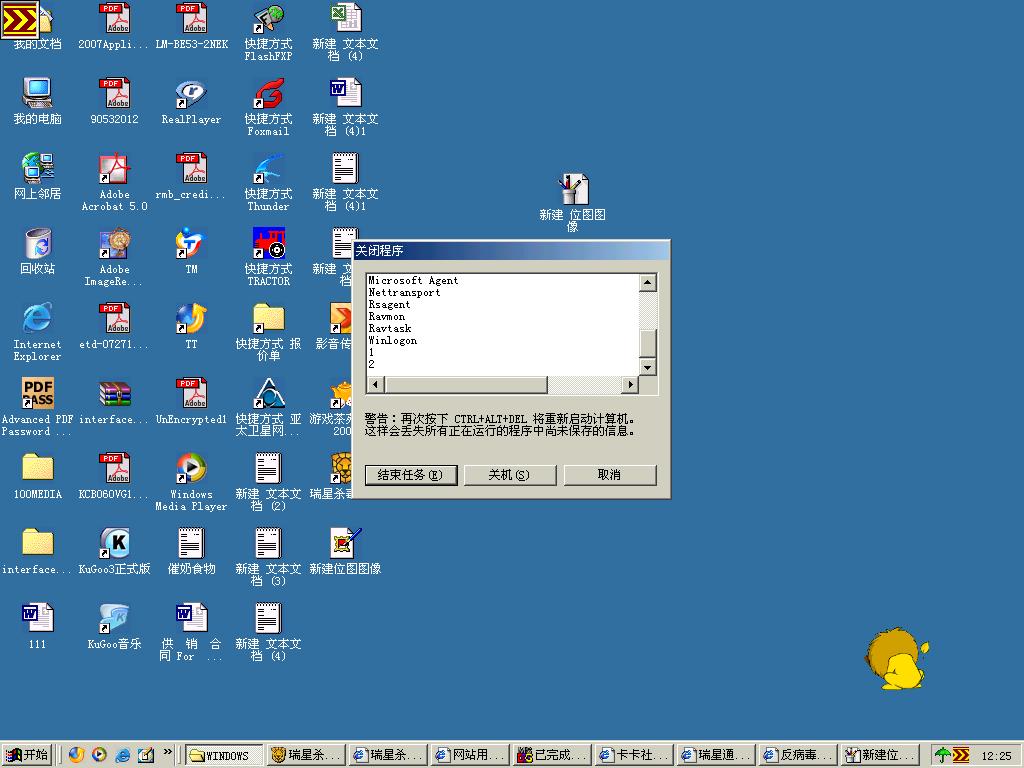This screenshot has width=1024, height=768.
Task: Select the KuGoo音乐 shortcut icon
Action: coord(114,626)
